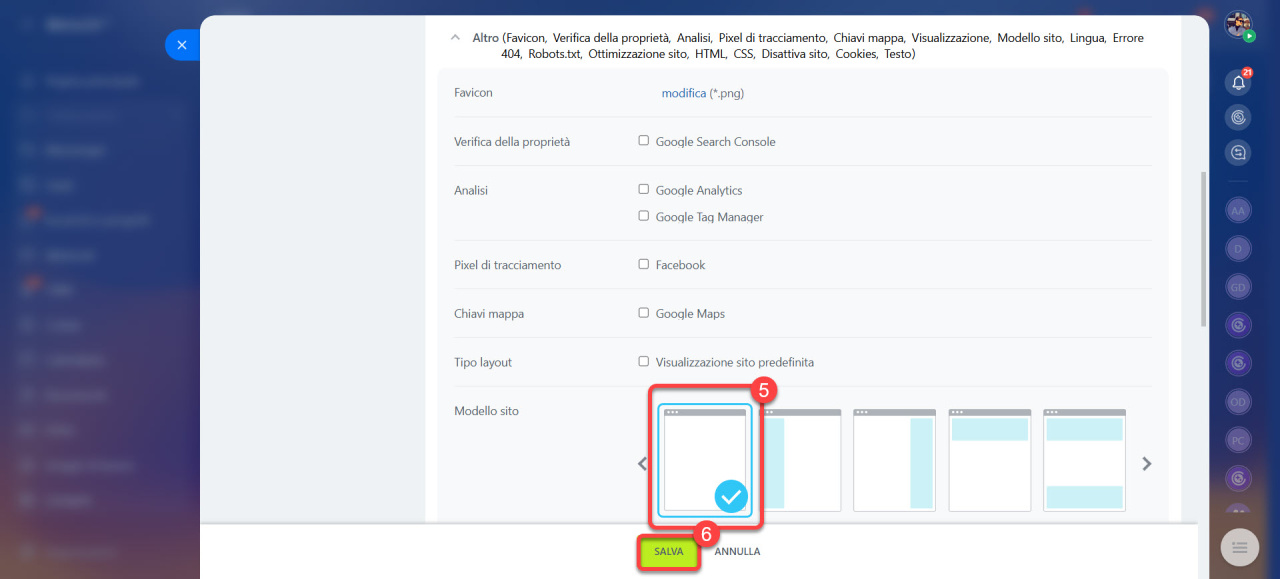
Task: Close the settings slider with the X button
Action: tap(181, 45)
